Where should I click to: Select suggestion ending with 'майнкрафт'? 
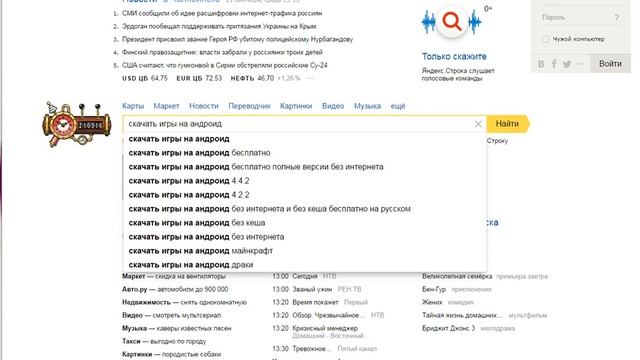304,251
